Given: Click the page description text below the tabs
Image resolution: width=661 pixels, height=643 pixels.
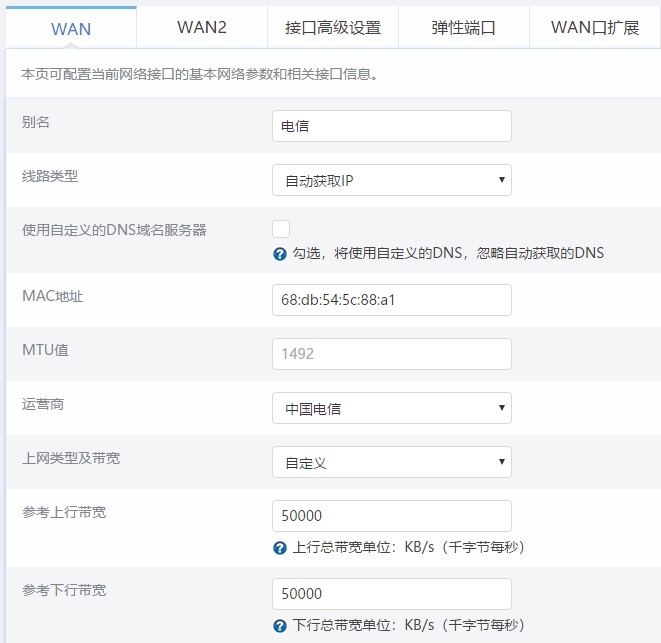Looking at the screenshot, I should (x=199, y=75).
